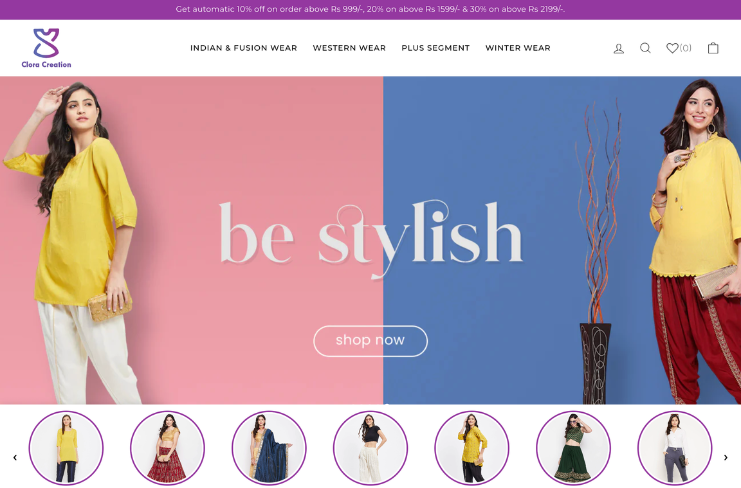Viewport: 741px width, 488px height.
Task: Select the green skirt outfit circle thumbnail
Action: pyautogui.click(x=573, y=448)
